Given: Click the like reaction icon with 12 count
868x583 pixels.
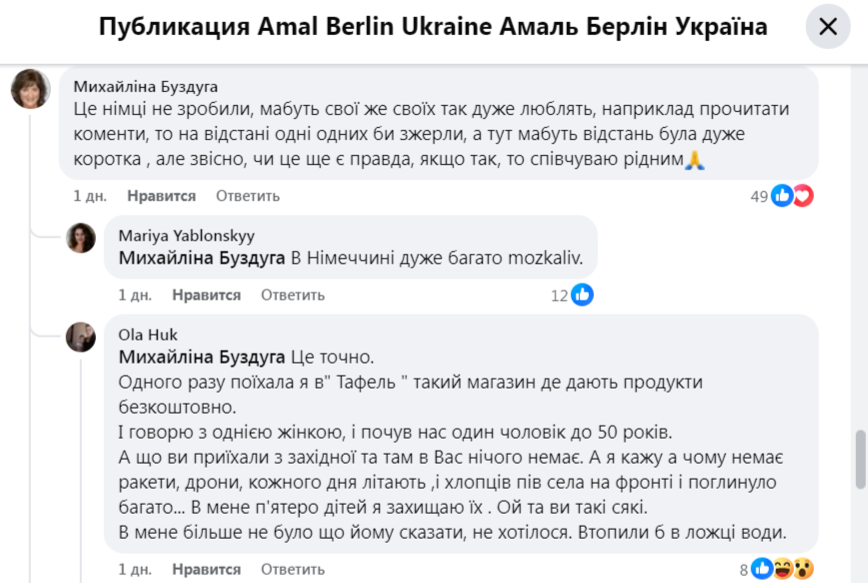Looking at the screenshot, I should pyautogui.click(x=582, y=295).
